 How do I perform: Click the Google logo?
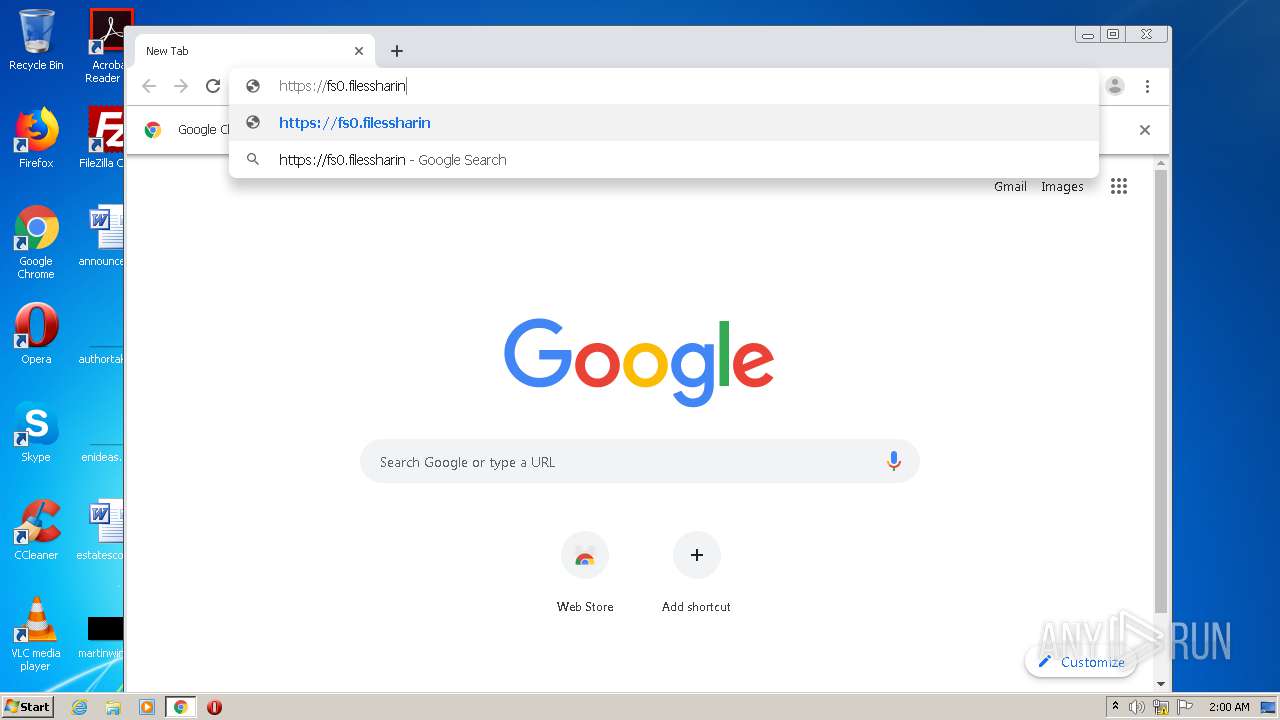tap(639, 362)
